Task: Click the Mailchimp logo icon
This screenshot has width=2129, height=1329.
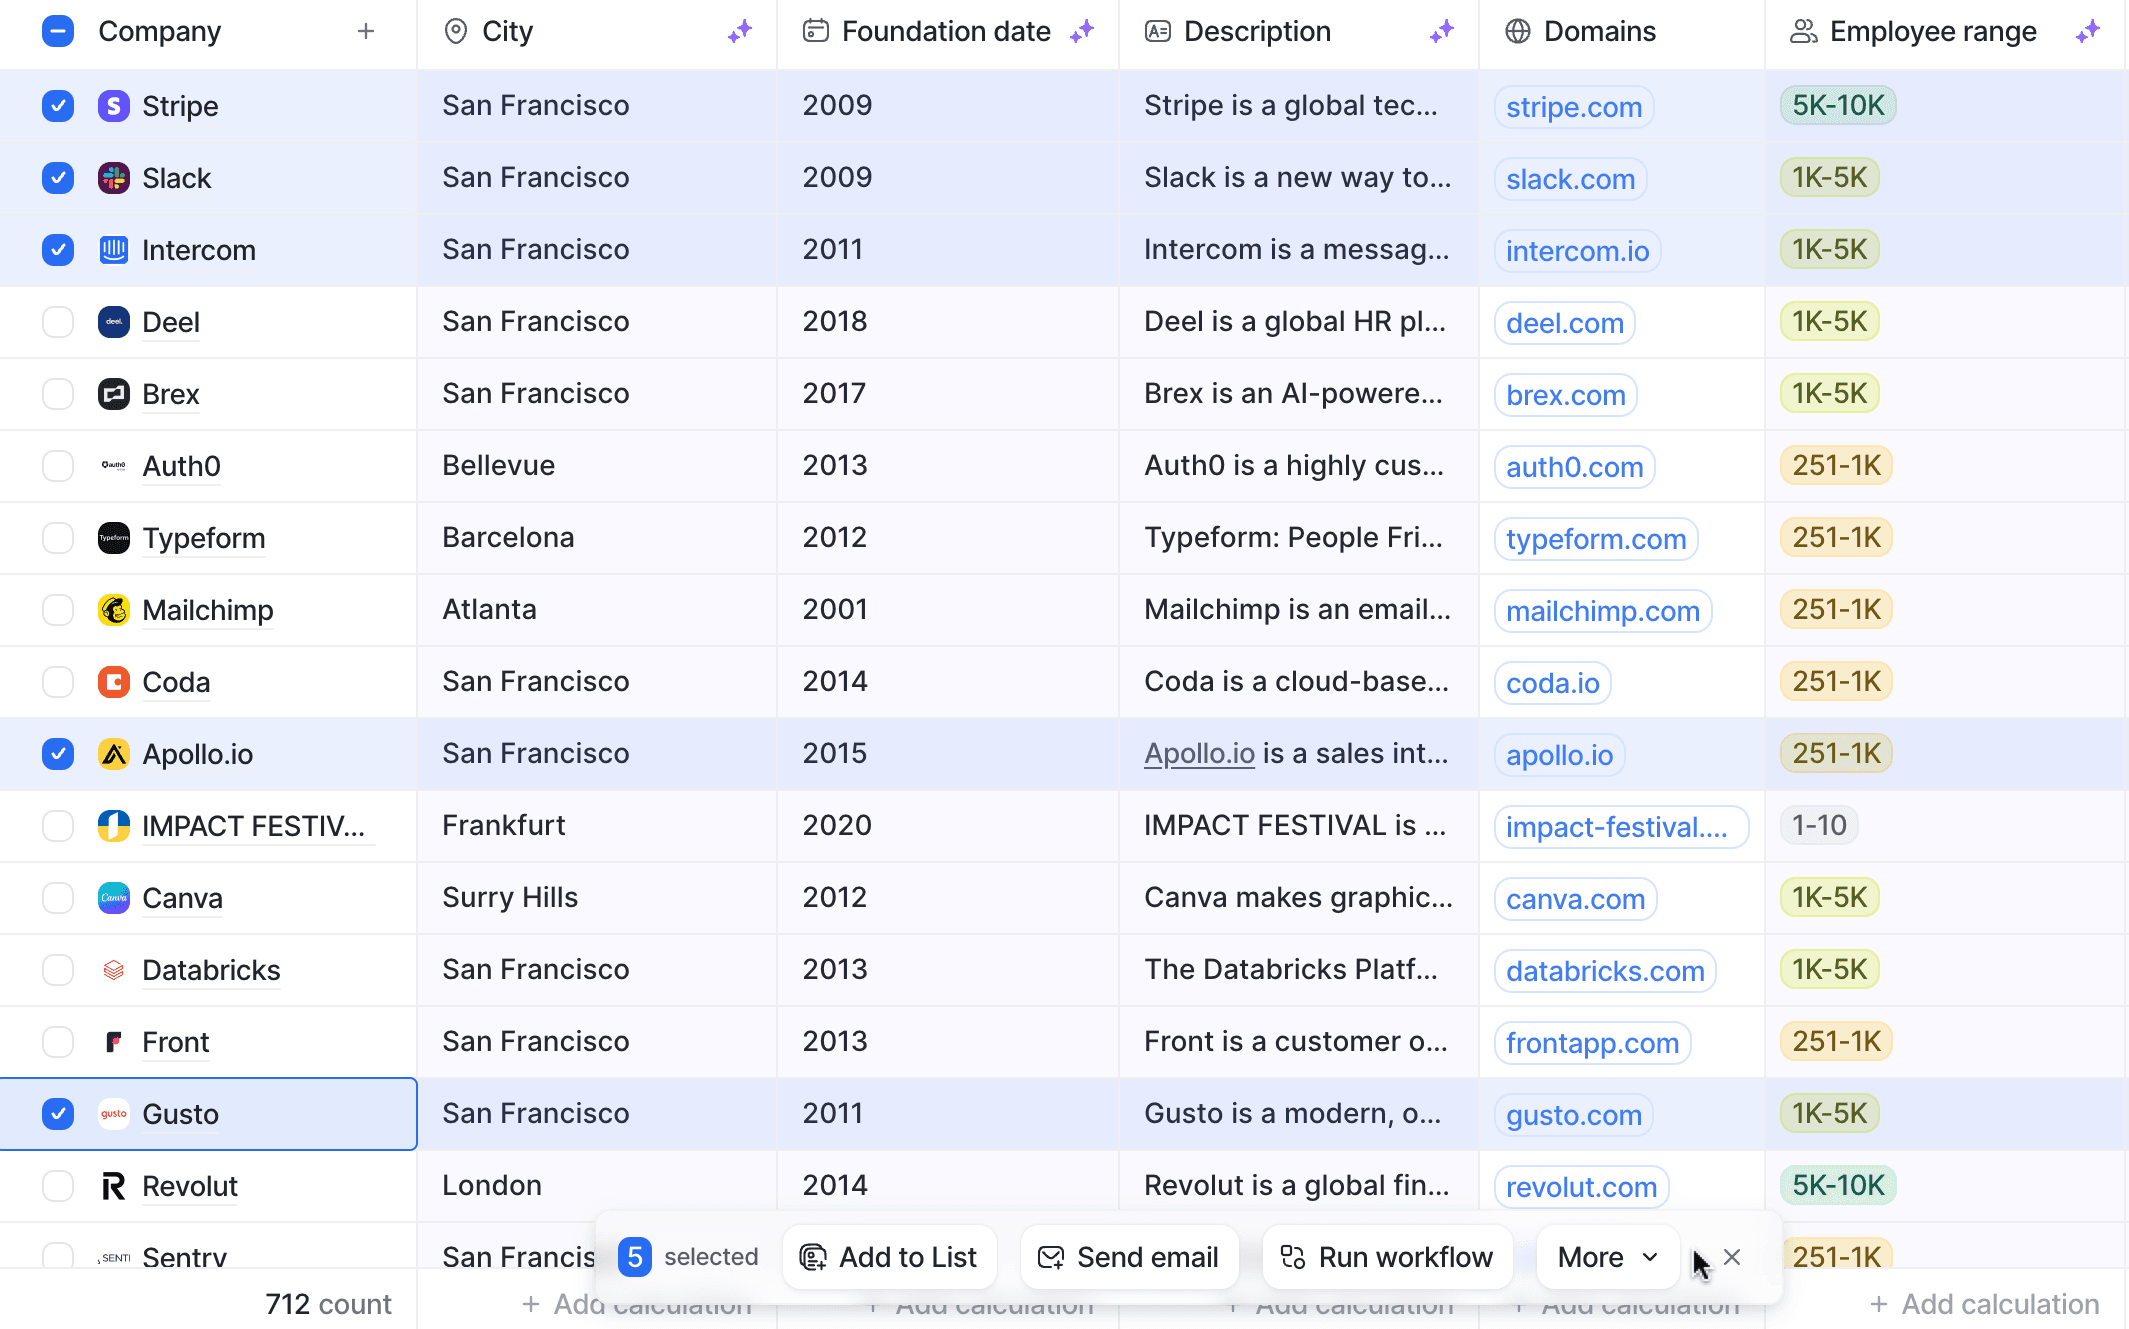Action: coord(114,610)
